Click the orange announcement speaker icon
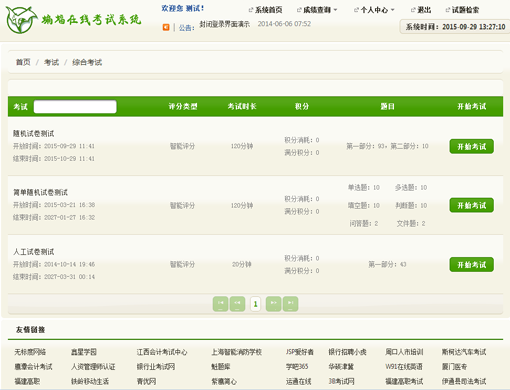 click(x=166, y=27)
